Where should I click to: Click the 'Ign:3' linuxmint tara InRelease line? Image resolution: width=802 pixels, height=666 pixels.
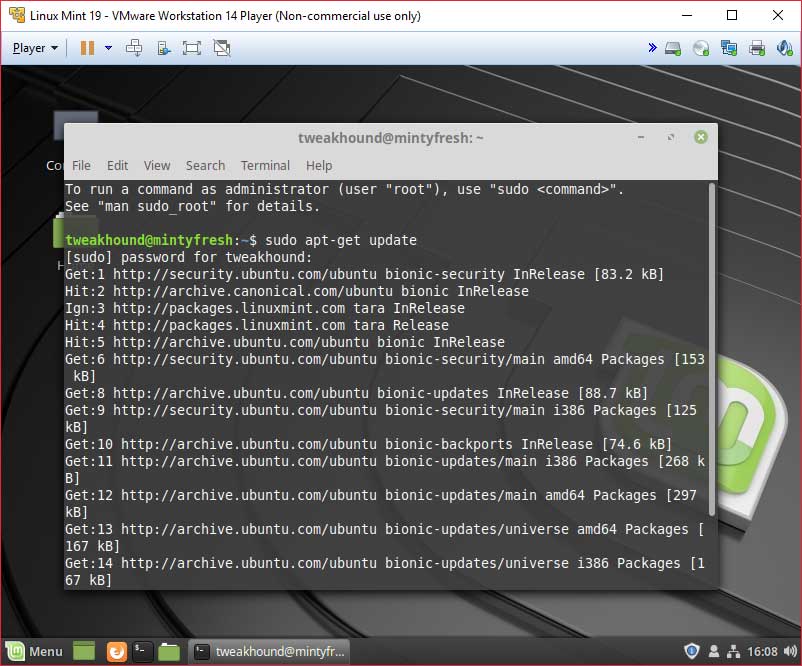(264, 308)
